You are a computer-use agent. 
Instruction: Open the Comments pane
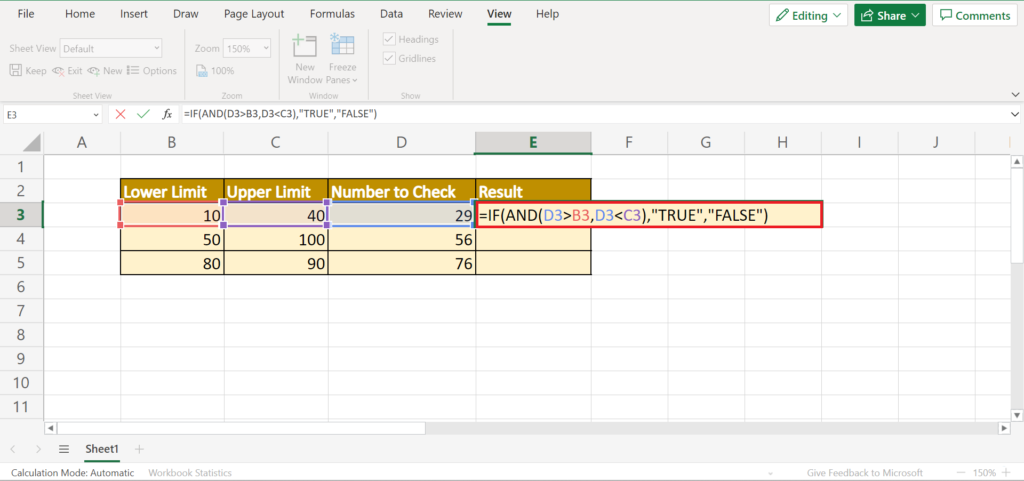pos(973,15)
